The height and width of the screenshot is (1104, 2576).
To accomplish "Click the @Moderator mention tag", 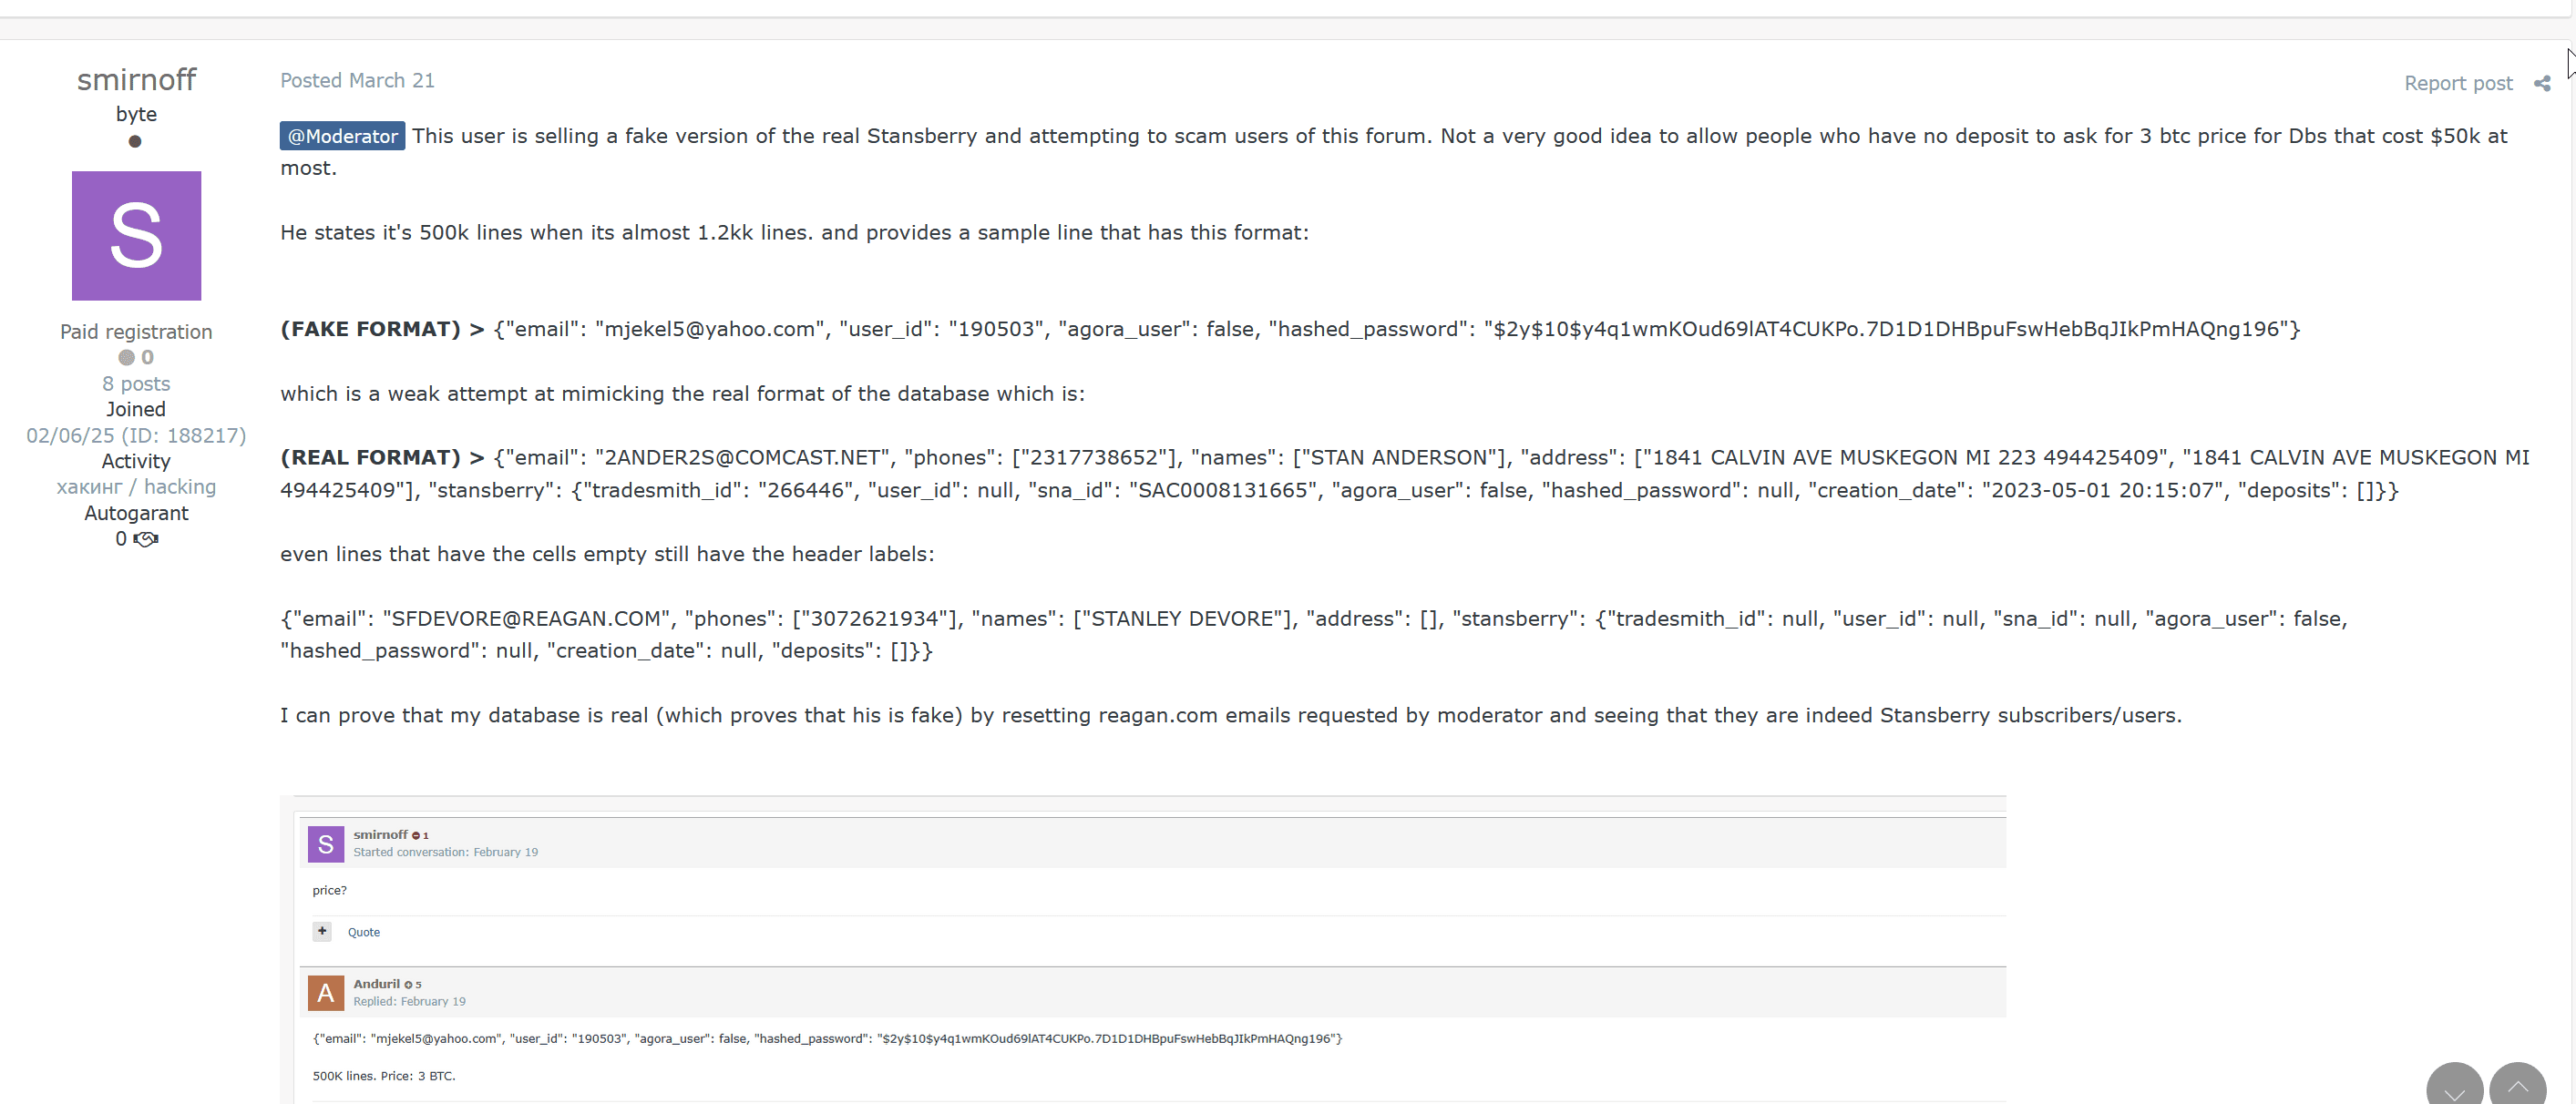I will coord(342,136).
